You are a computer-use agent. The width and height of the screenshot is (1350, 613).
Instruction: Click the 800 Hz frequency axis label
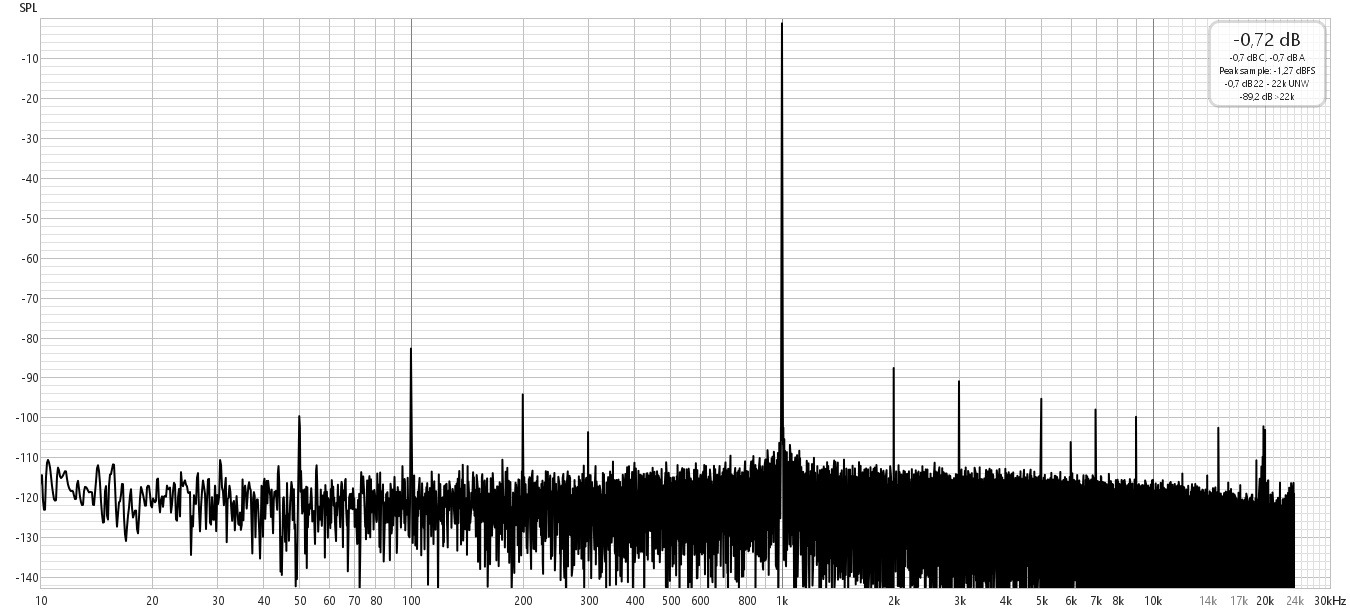point(747,601)
